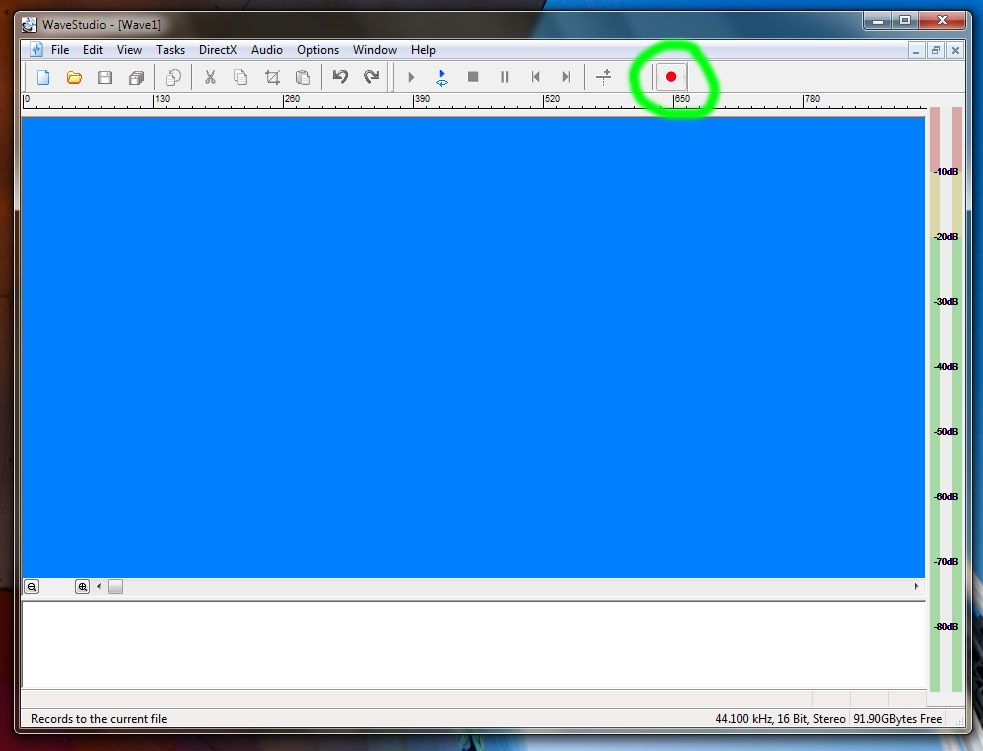Stop playback
The image size is (983, 751).
pyautogui.click(x=473, y=77)
